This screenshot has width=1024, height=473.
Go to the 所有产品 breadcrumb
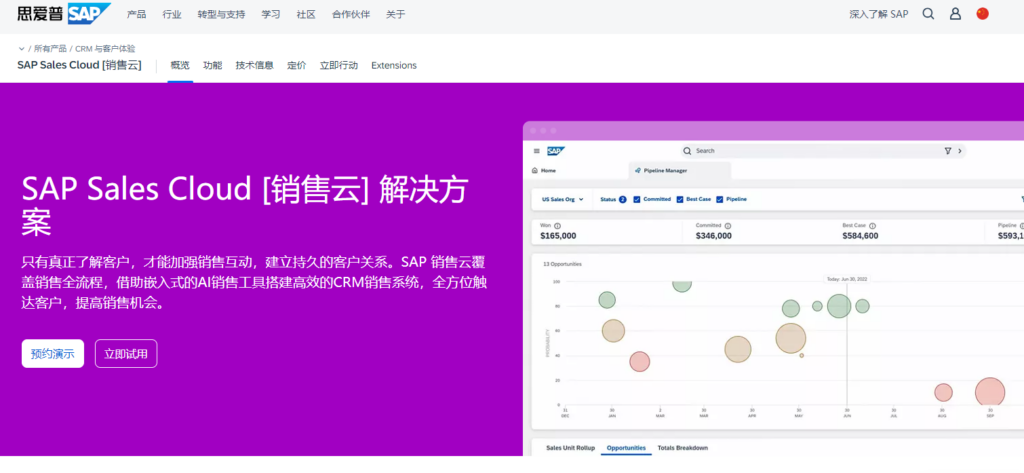click(50, 49)
